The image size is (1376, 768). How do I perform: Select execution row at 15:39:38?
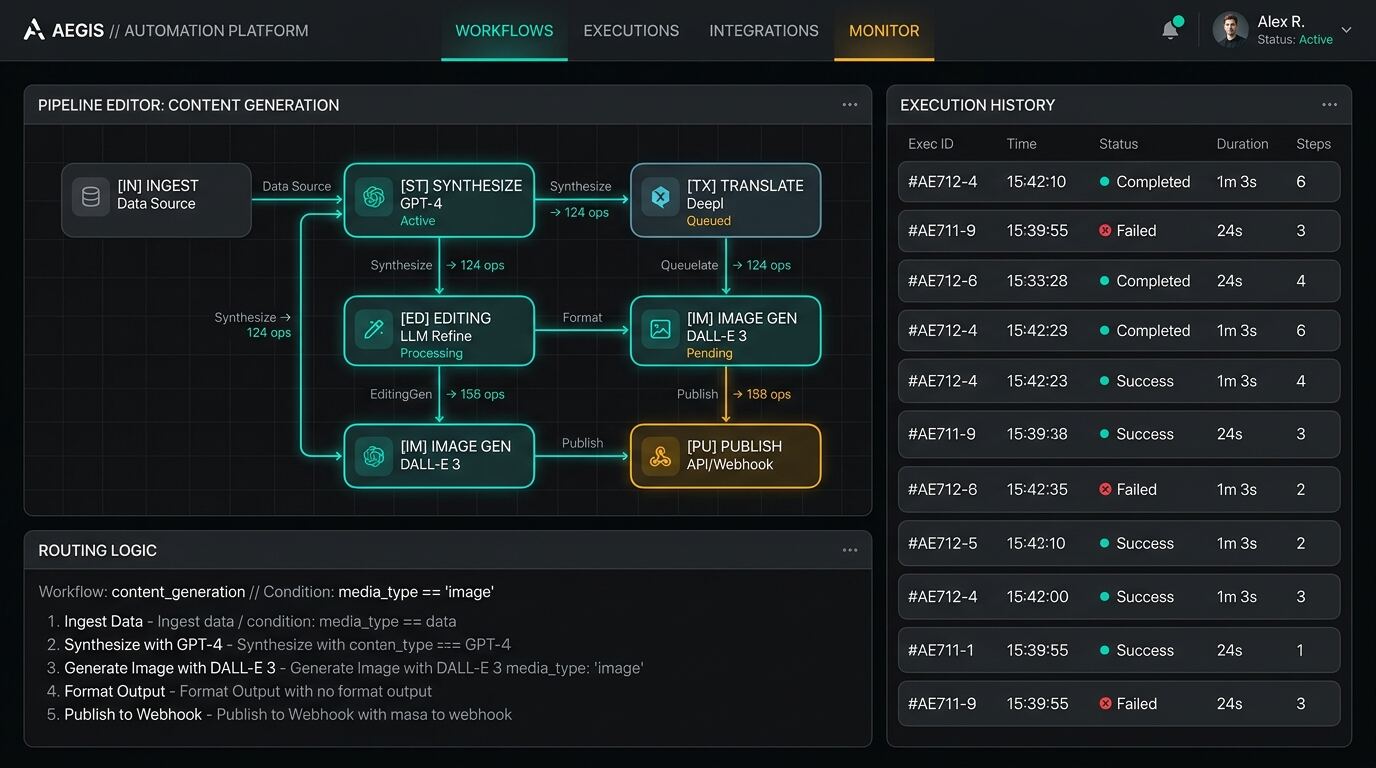click(1119, 434)
